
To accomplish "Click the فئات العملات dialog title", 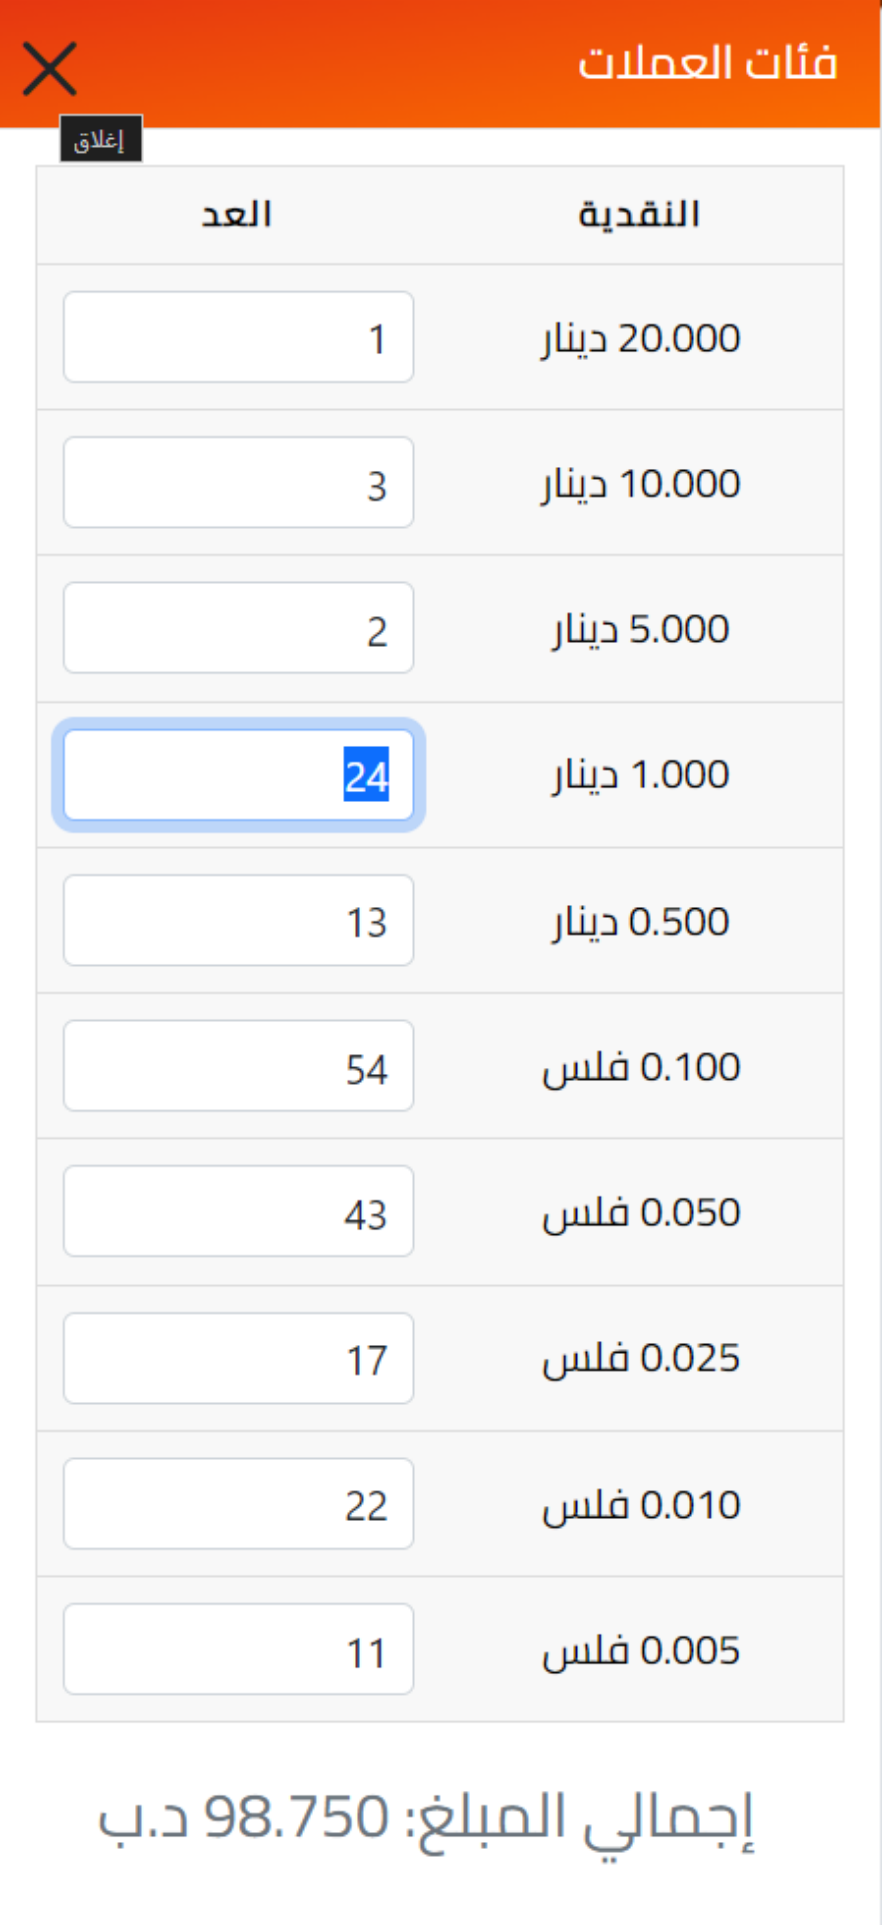I will pyautogui.click(x=707, y=63).
